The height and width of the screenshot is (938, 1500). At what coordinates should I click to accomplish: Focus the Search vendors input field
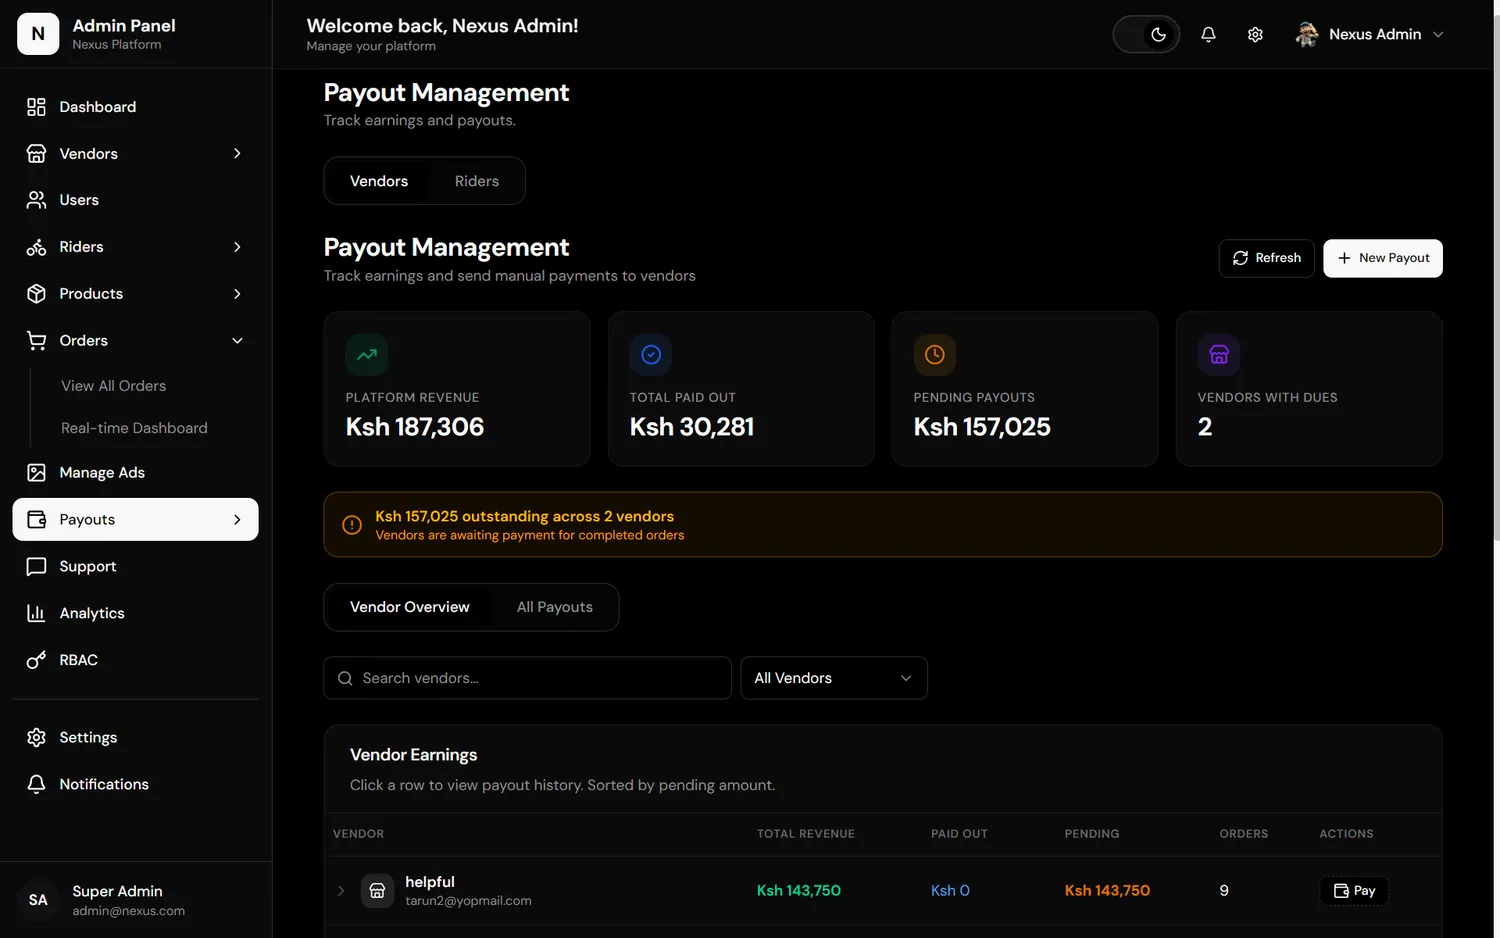point(527,678)
